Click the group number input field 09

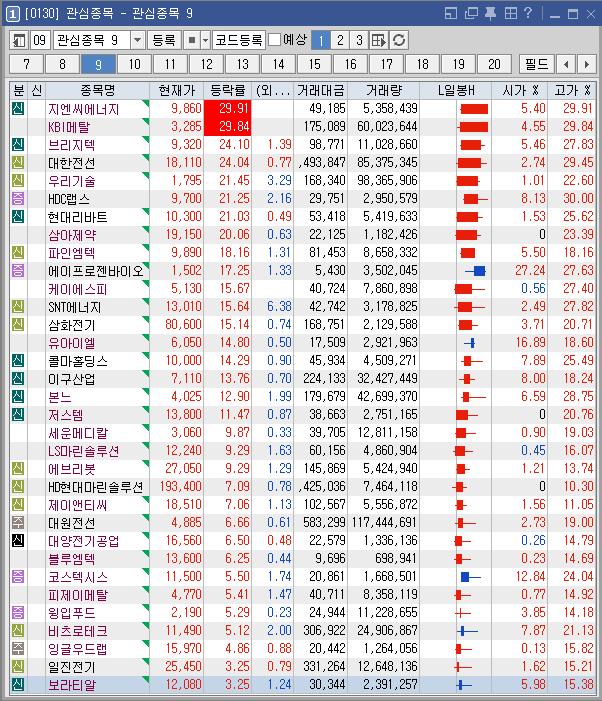(x=40, y=40)
